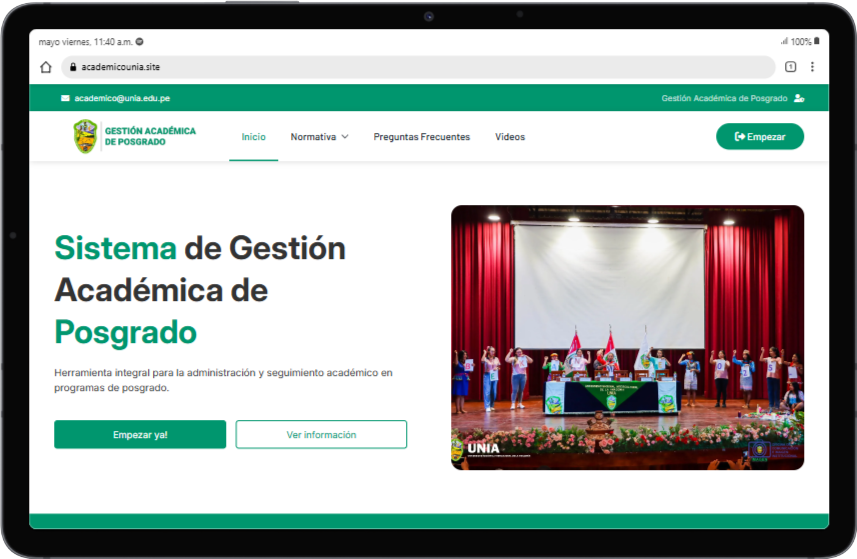The image size is (857, 559).
Task: Open the browser tab switcher icon
Action: (790, 67)
